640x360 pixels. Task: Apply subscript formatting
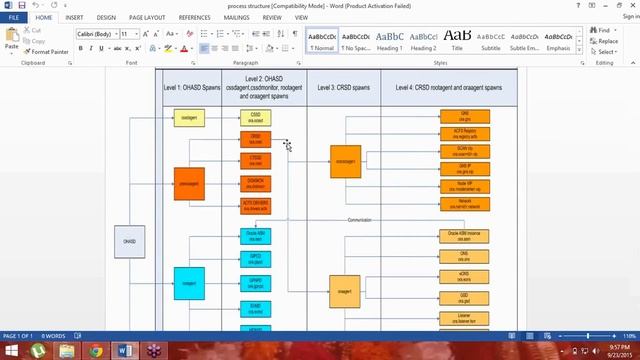coord(128,49)
